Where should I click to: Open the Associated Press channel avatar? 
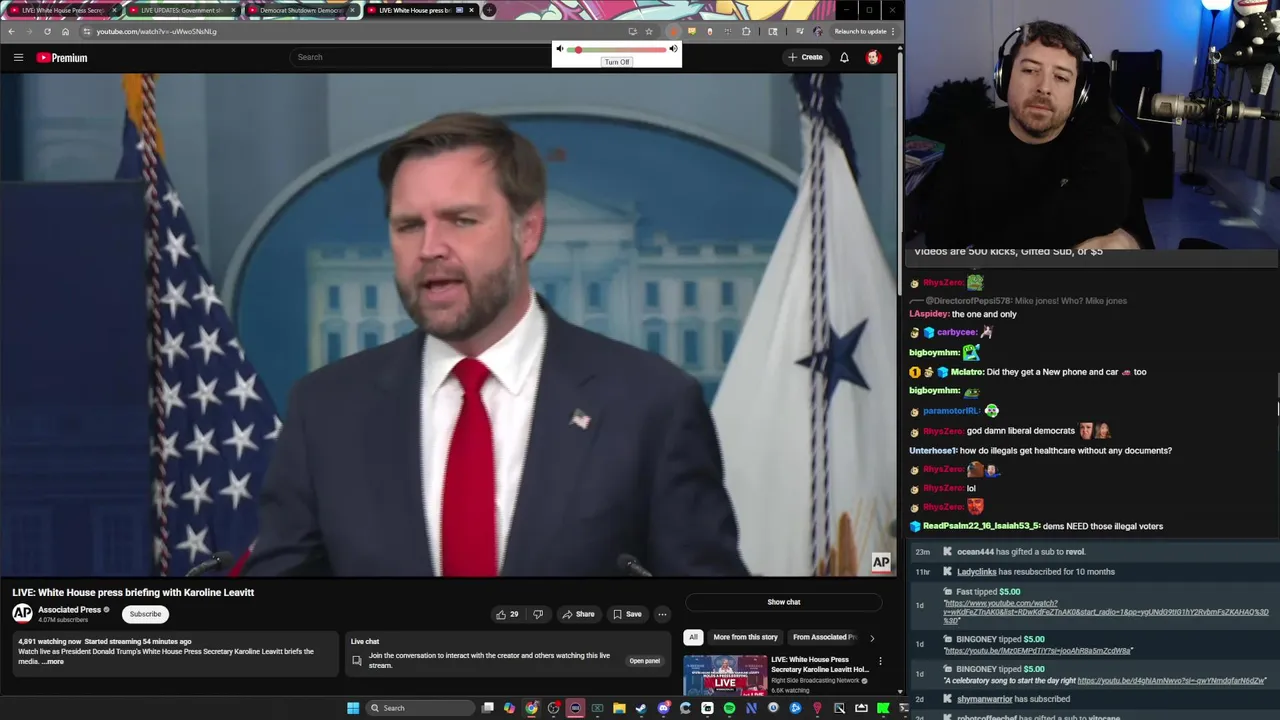[x=22, y=613]
